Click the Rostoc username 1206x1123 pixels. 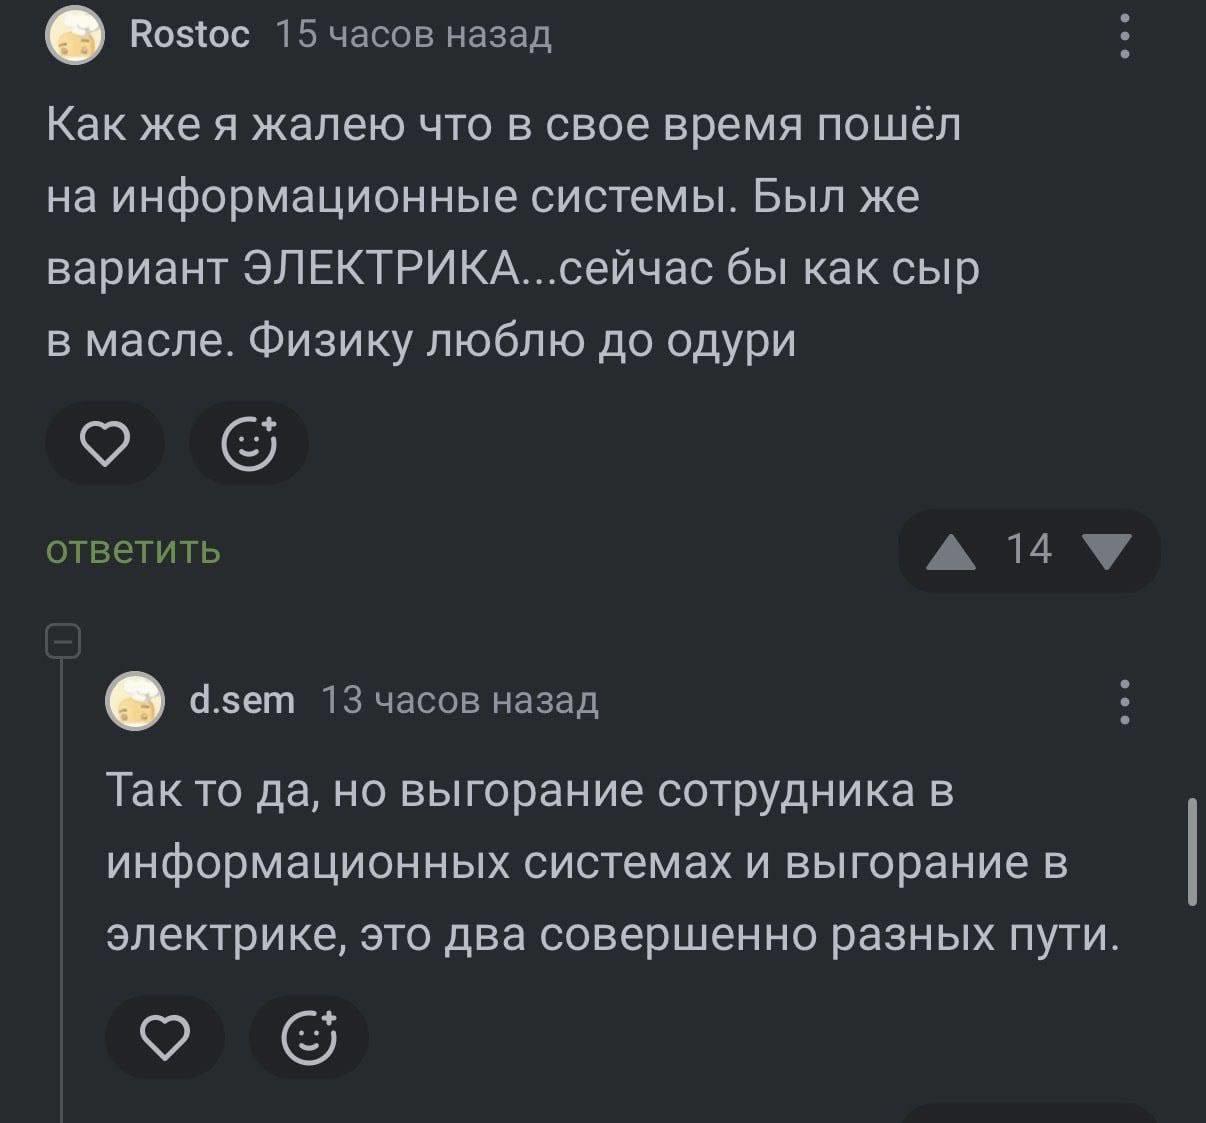coord(189,35)
